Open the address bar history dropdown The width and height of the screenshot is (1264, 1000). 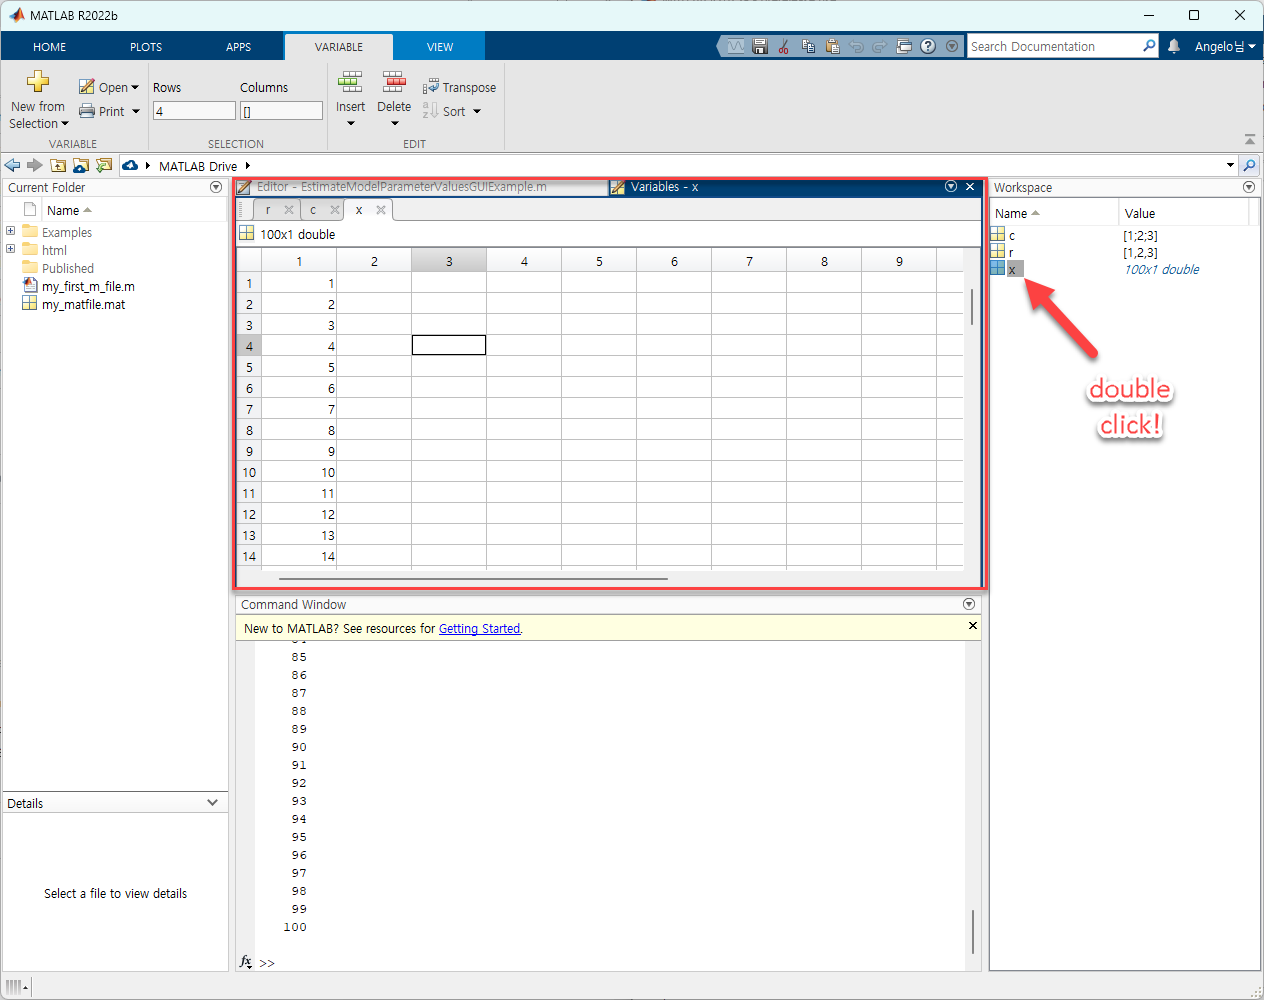[x=1230, y=165]
